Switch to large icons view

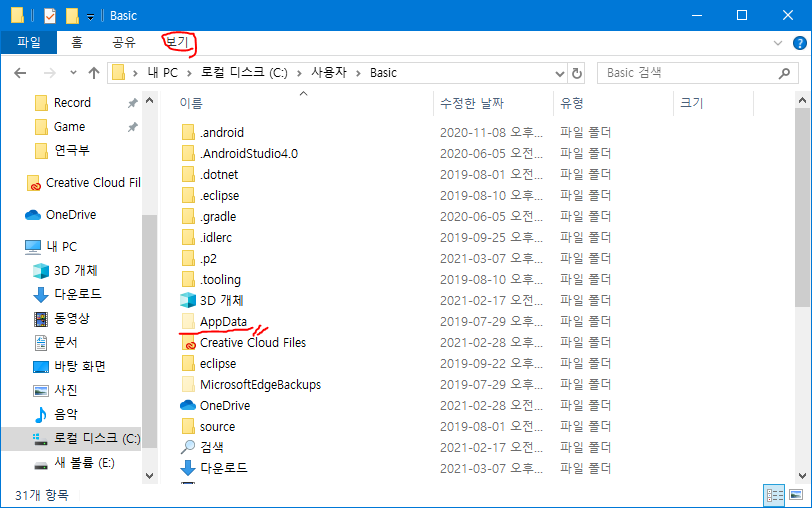(796, 495)
